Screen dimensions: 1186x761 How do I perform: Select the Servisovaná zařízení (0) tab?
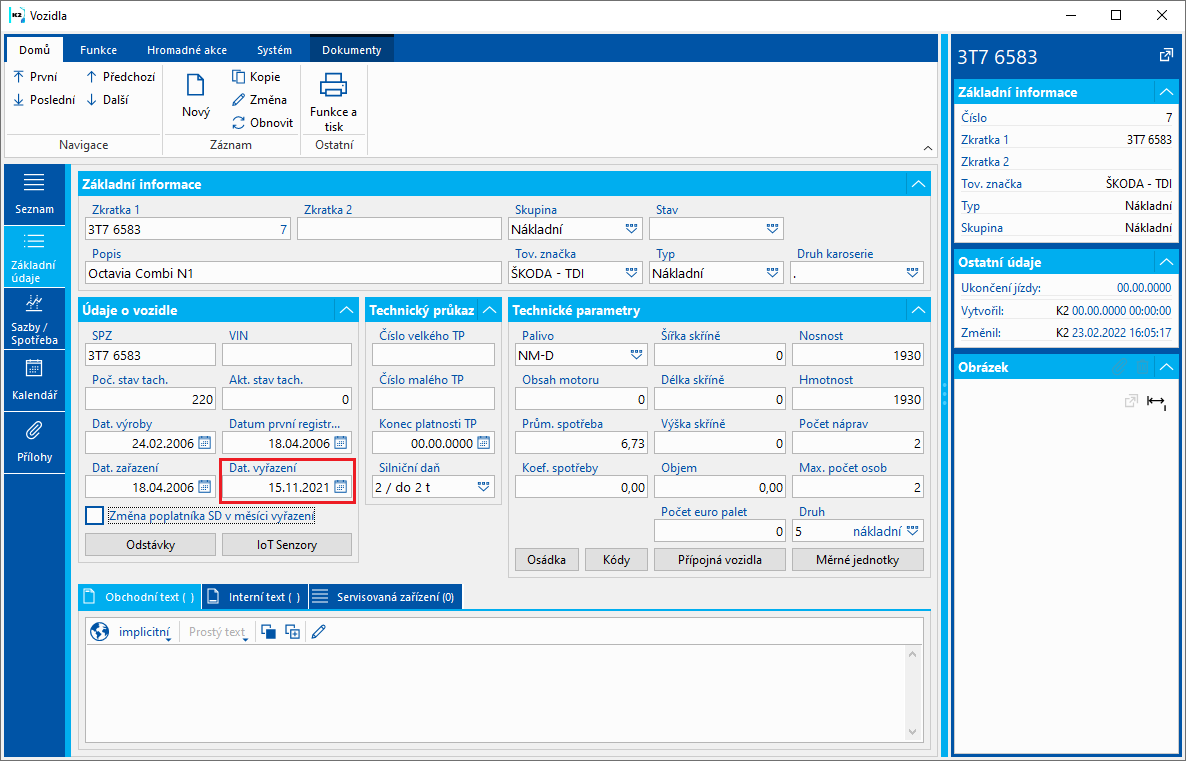[x=385, y=597]
